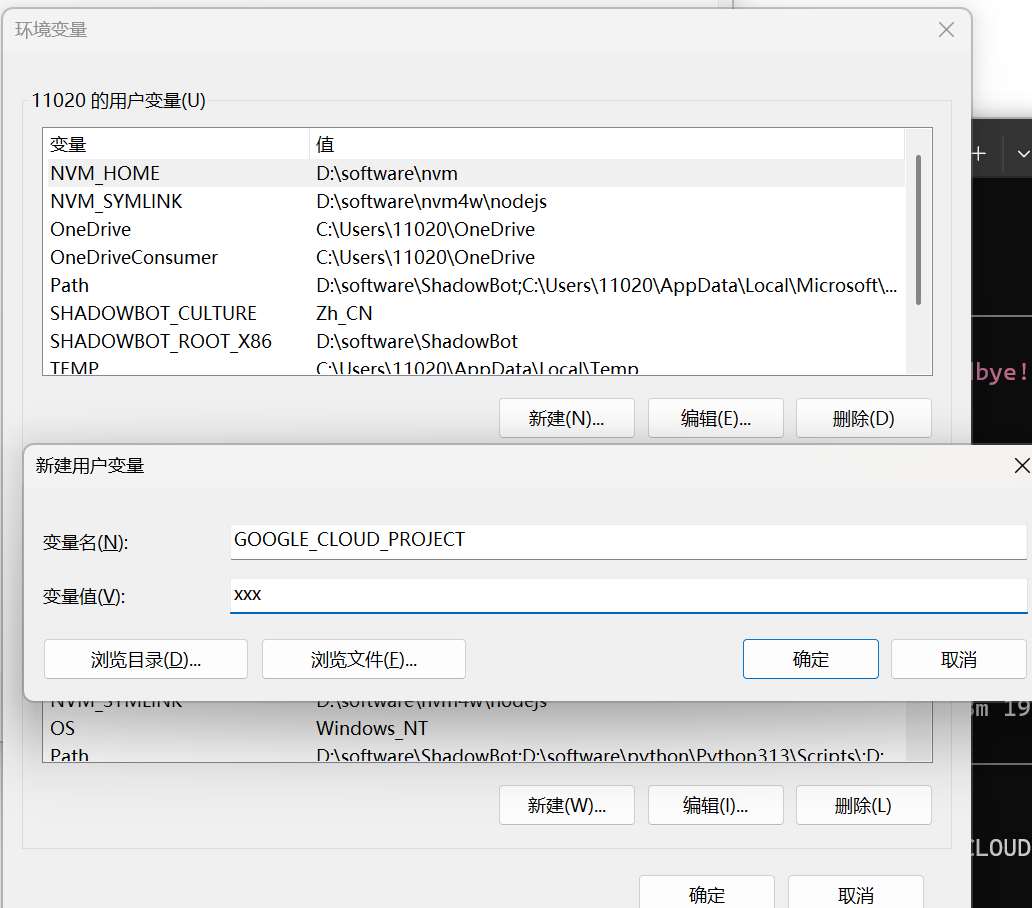Click the 值 column header

tap(607, 144)
